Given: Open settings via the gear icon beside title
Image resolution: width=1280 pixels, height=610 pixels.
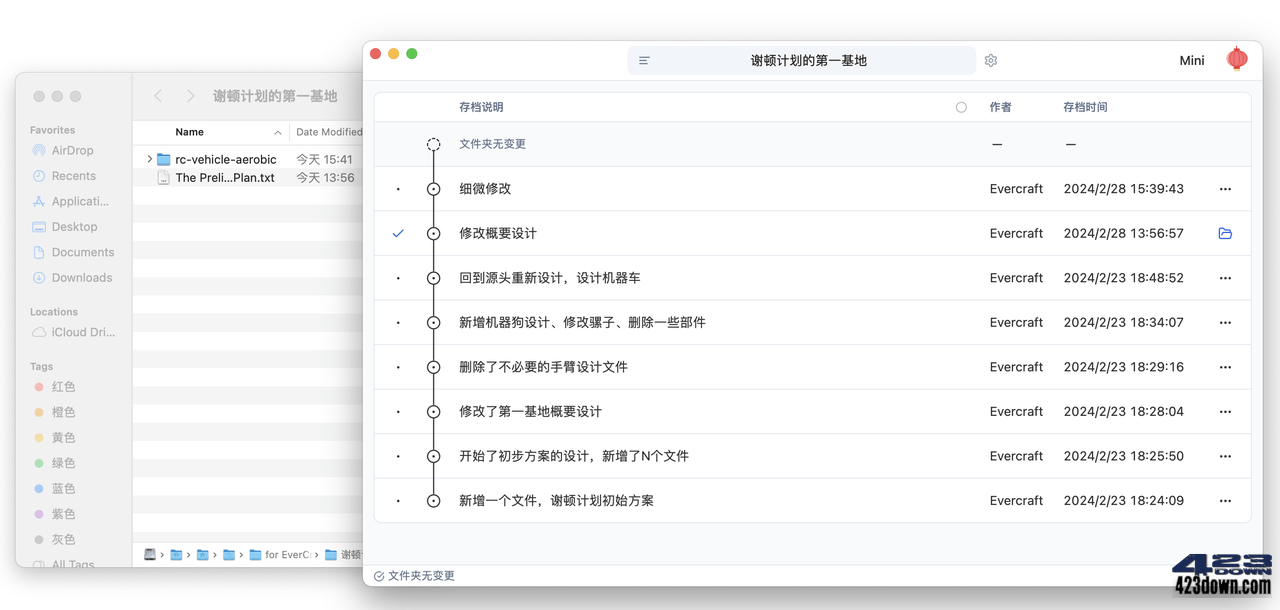Looking at the screenshot, I should point(990,60).
